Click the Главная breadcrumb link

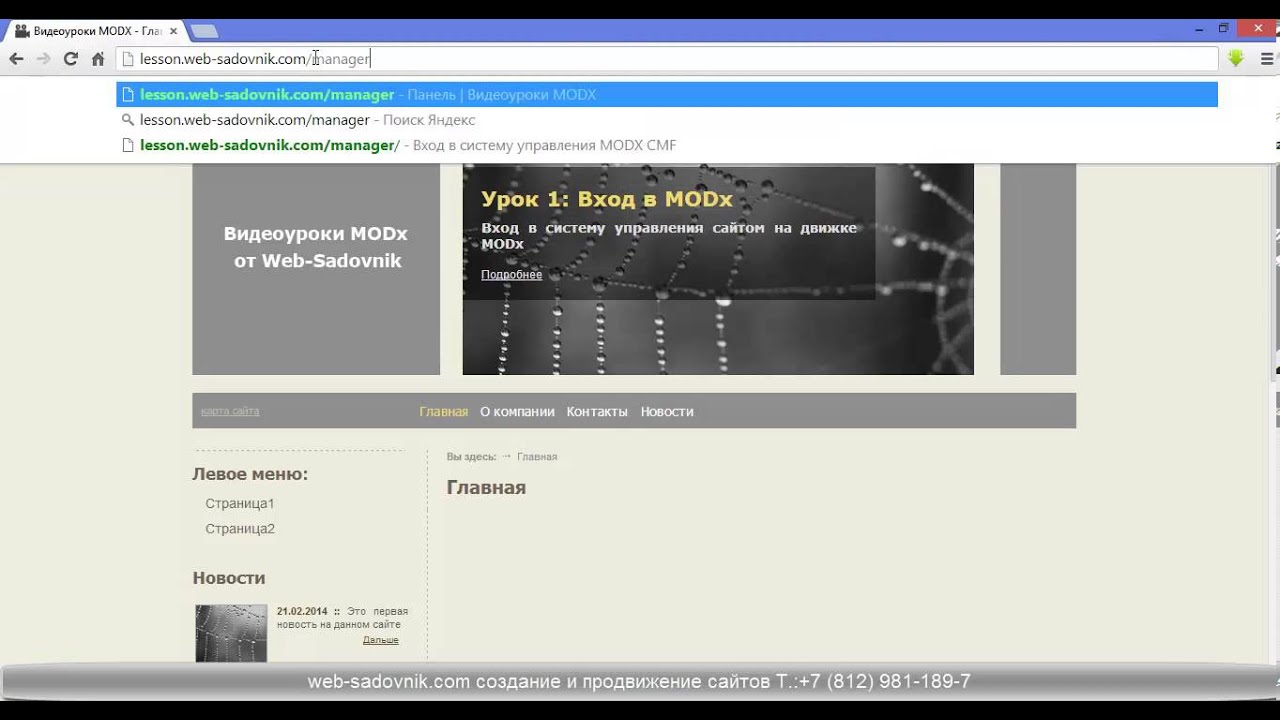(x=537, y=457)
